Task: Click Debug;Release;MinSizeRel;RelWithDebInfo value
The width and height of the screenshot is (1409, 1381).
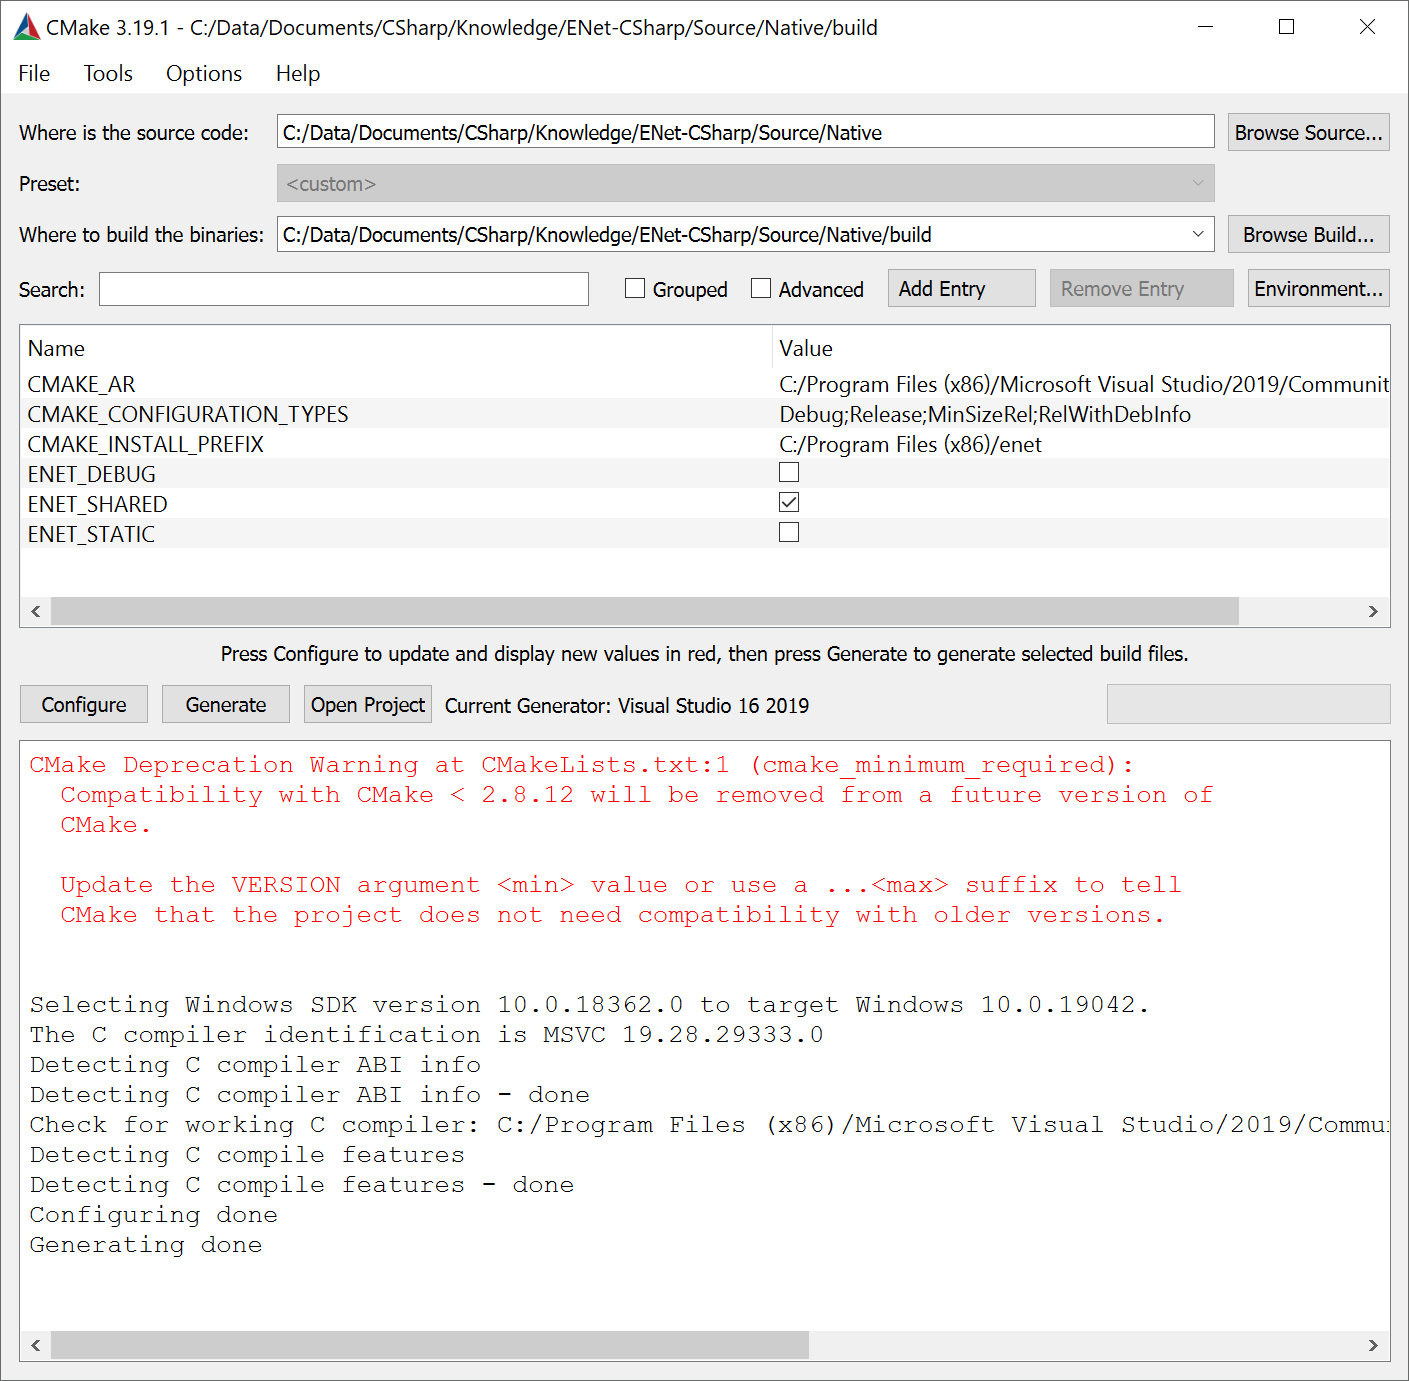Action: click(985, 414)
